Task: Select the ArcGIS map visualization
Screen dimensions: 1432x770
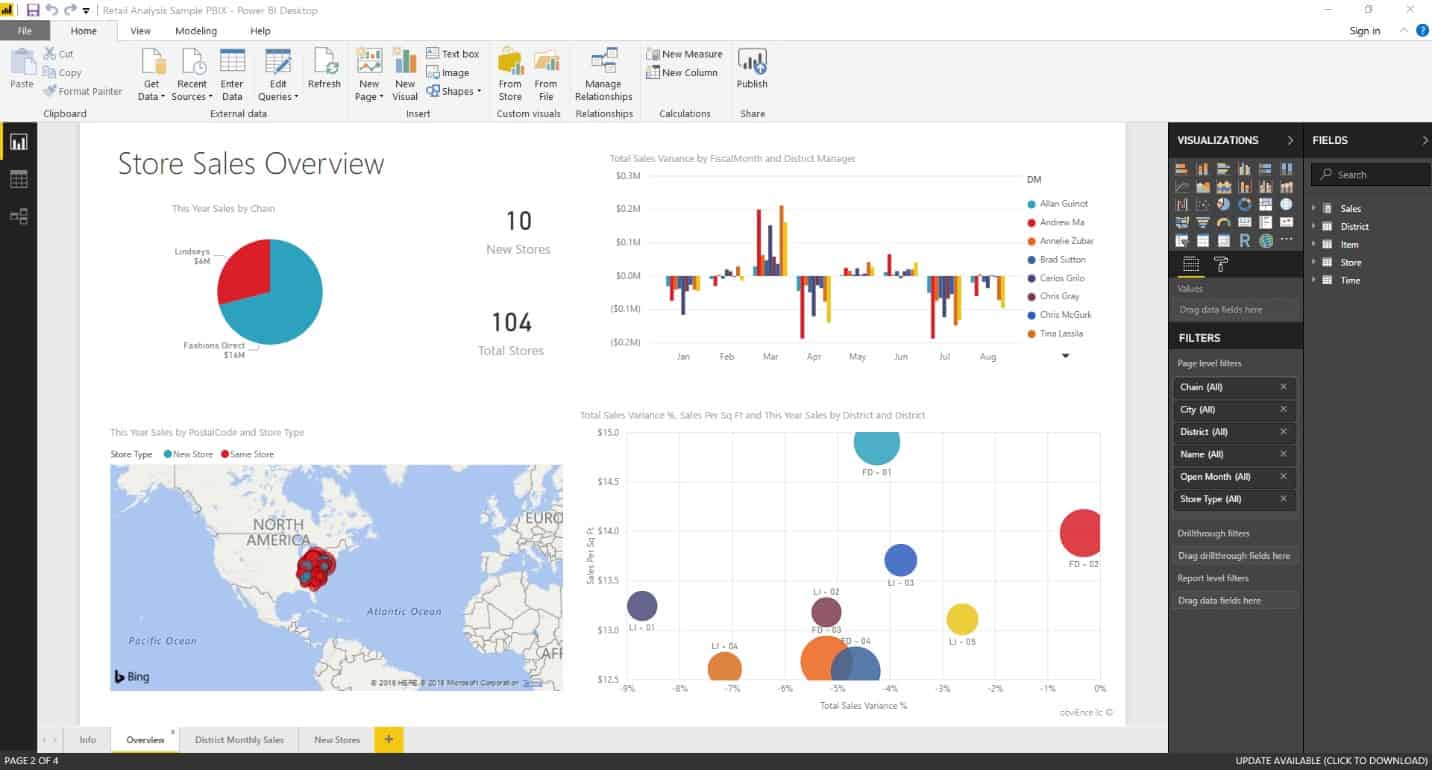Action: click(x=1265, y=240)
